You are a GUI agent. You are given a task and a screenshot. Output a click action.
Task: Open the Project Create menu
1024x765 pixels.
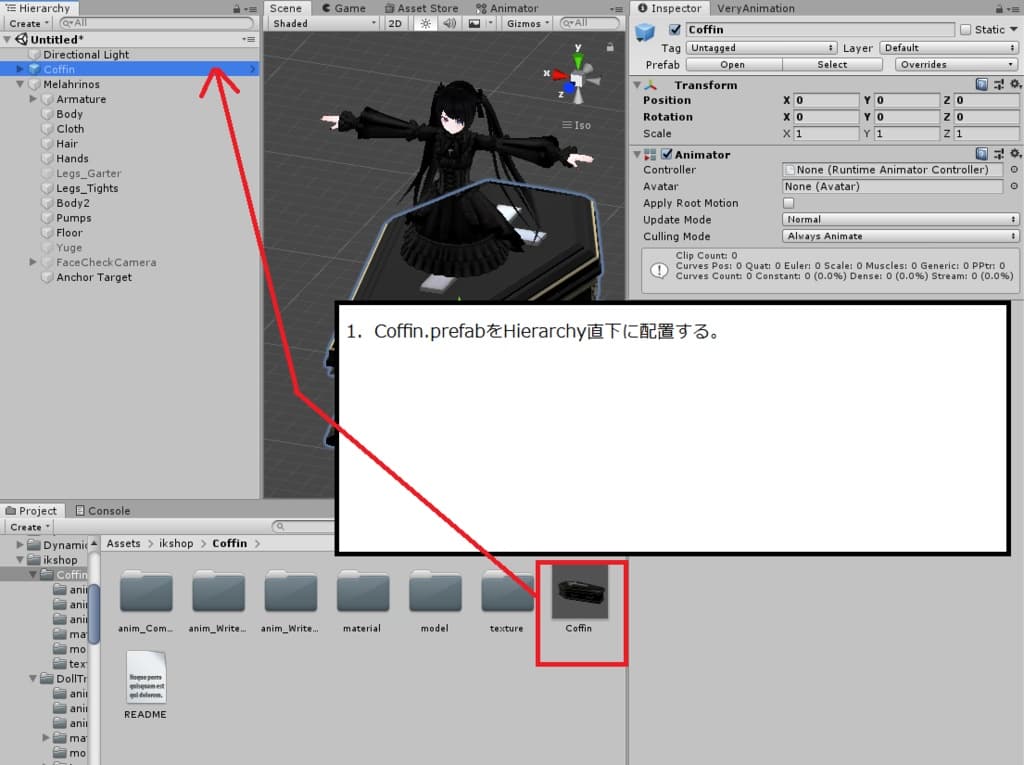(29, 527)
